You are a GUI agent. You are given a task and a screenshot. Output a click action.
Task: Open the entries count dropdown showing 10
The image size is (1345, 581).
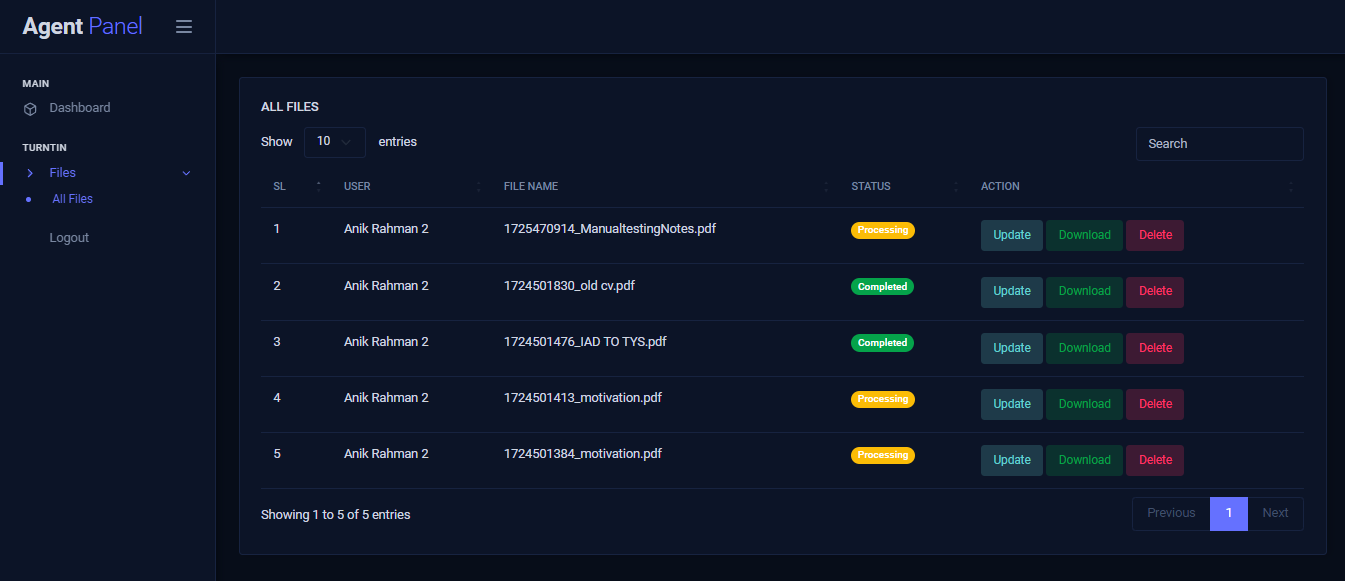click(x=335, y=142)
